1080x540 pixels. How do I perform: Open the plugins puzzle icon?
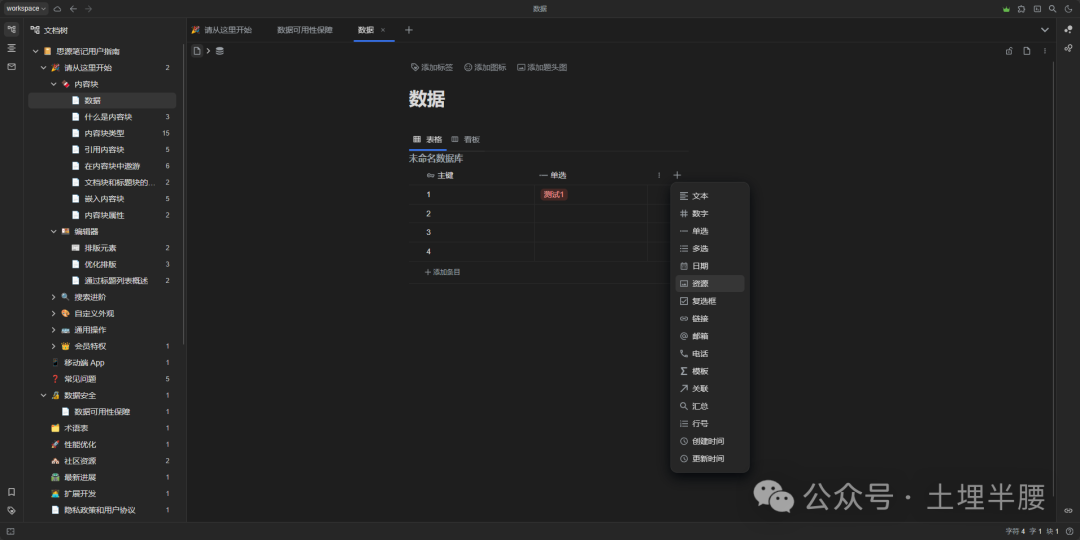(1021, 9)
